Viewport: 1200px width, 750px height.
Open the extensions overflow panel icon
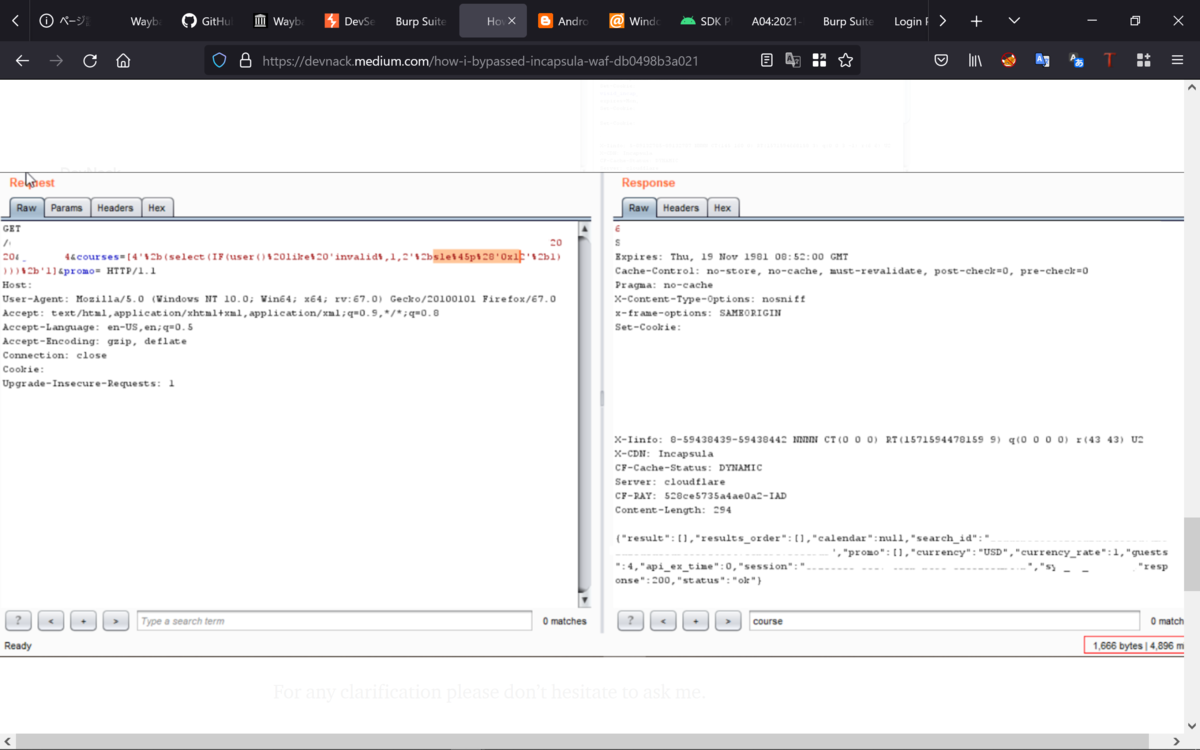point(1143,61)
